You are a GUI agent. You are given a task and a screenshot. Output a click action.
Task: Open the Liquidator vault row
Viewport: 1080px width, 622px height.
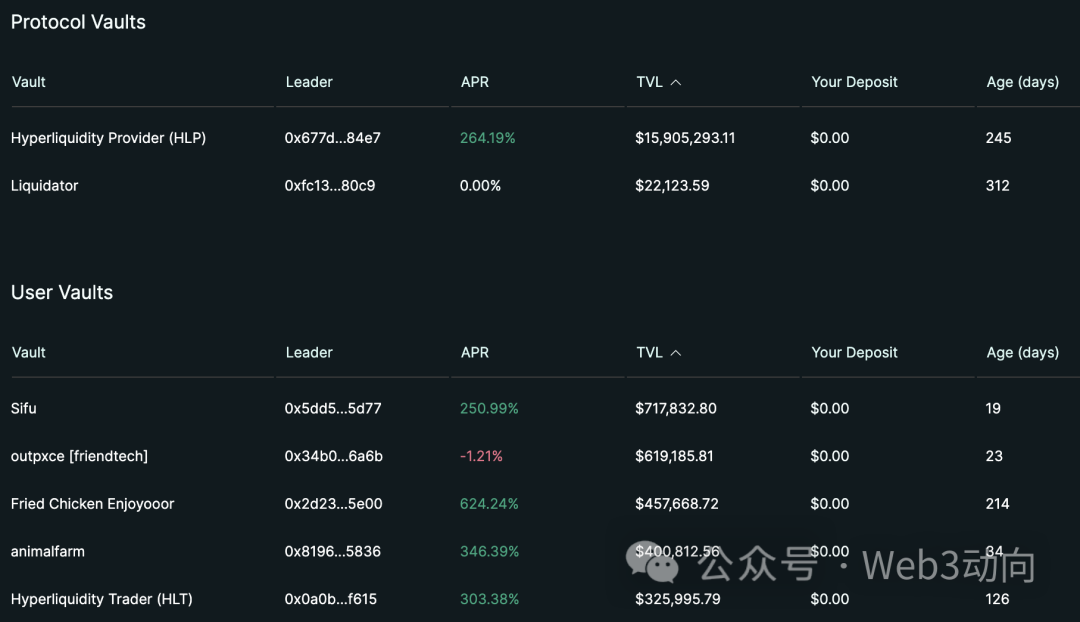(x=44, y=186)
